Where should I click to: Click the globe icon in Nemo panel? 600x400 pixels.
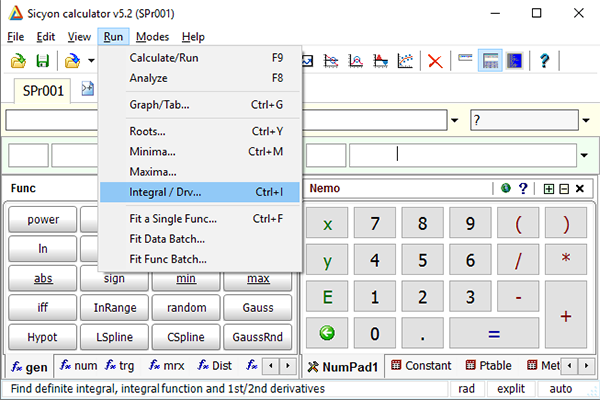[505, 188]
